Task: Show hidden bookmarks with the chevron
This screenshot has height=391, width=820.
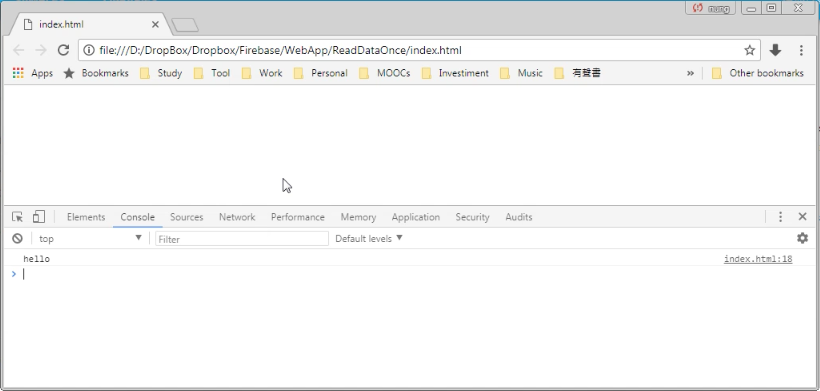Action: [x=690, y=73]
